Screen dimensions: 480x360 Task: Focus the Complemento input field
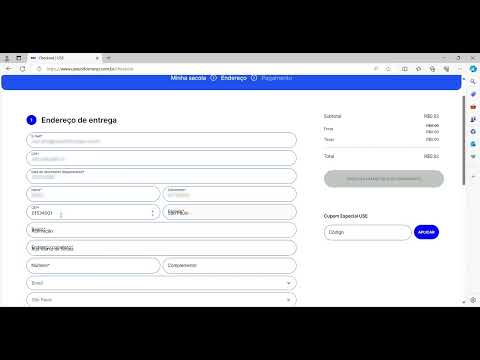click(x=229, y=266)
